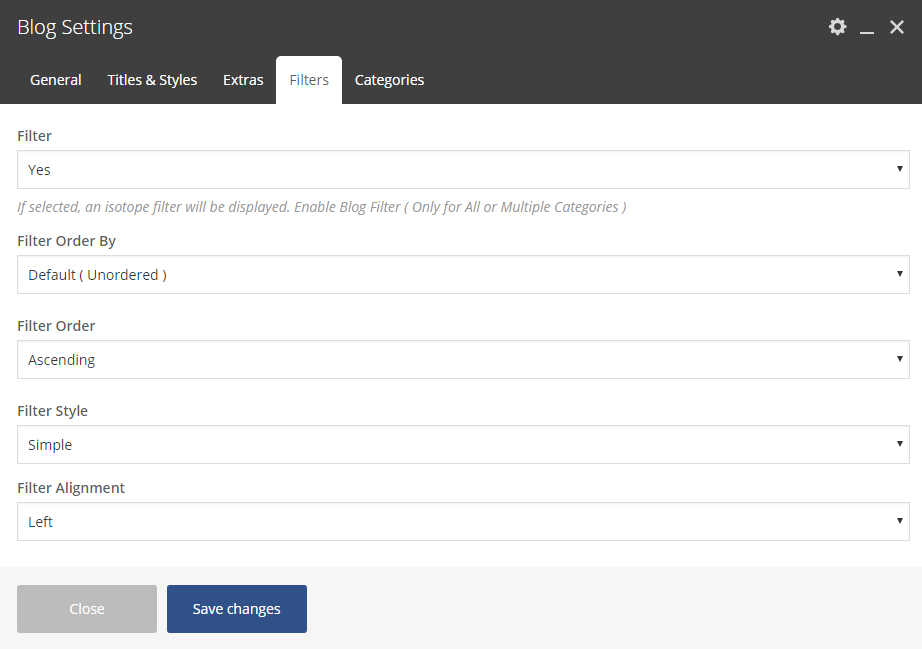Screen dimensions: 922x649
Task: Click the isotope filter help description text
Action: [x=322, y=207]
